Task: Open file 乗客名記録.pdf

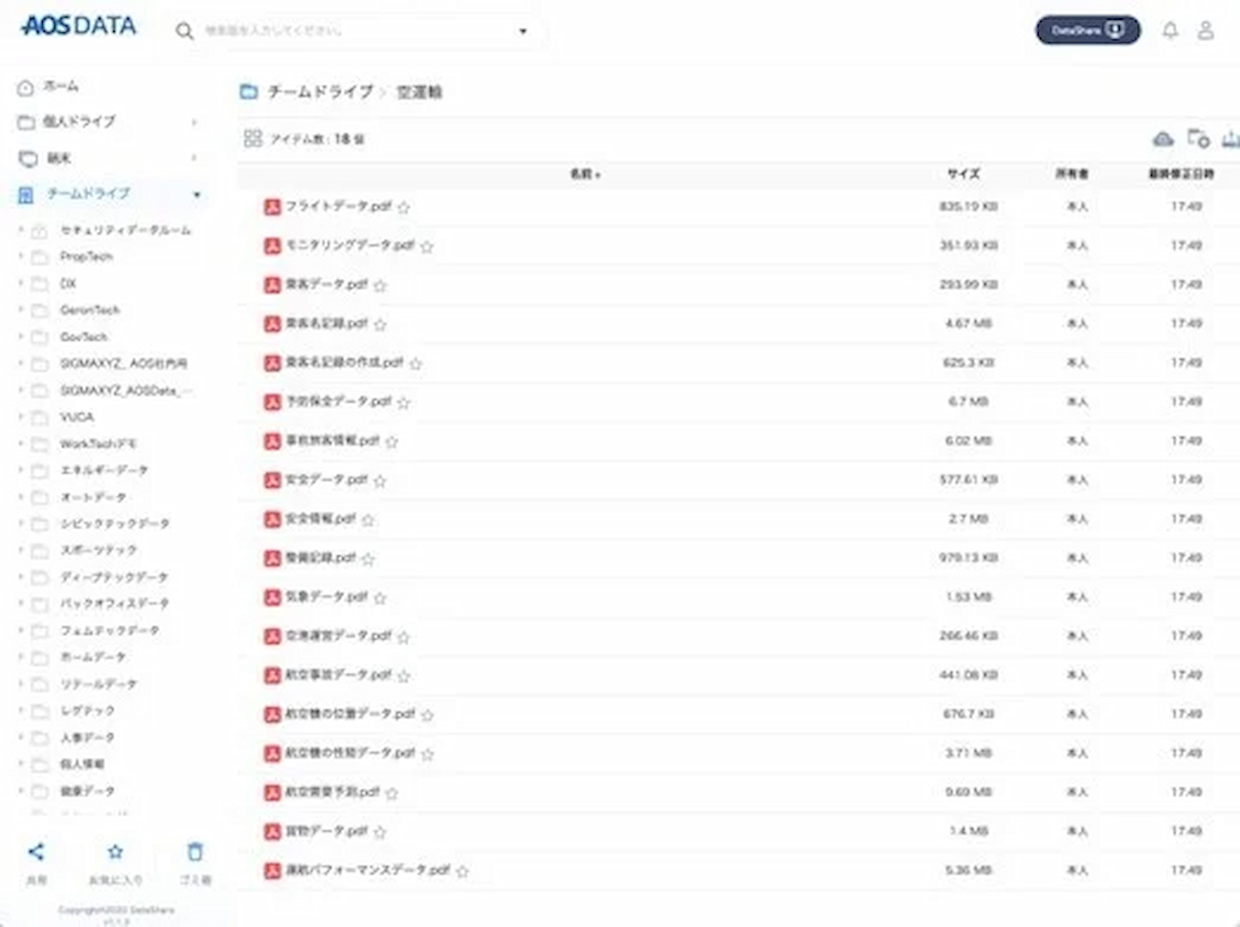Action: [x=326, y=323]
